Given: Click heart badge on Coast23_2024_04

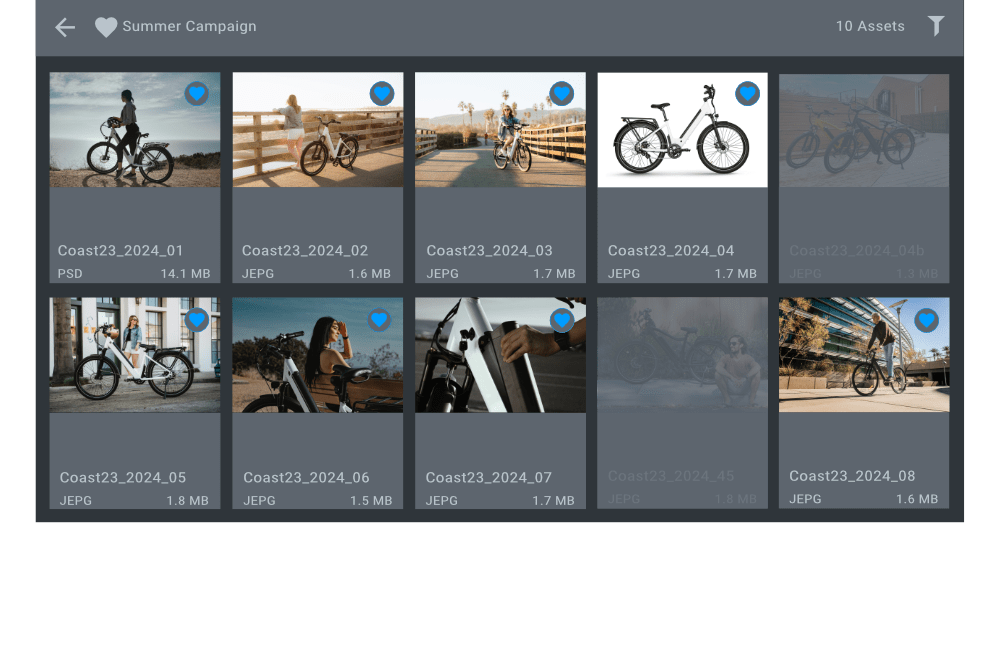Looking at the screenshot, I should pos(747,94).
